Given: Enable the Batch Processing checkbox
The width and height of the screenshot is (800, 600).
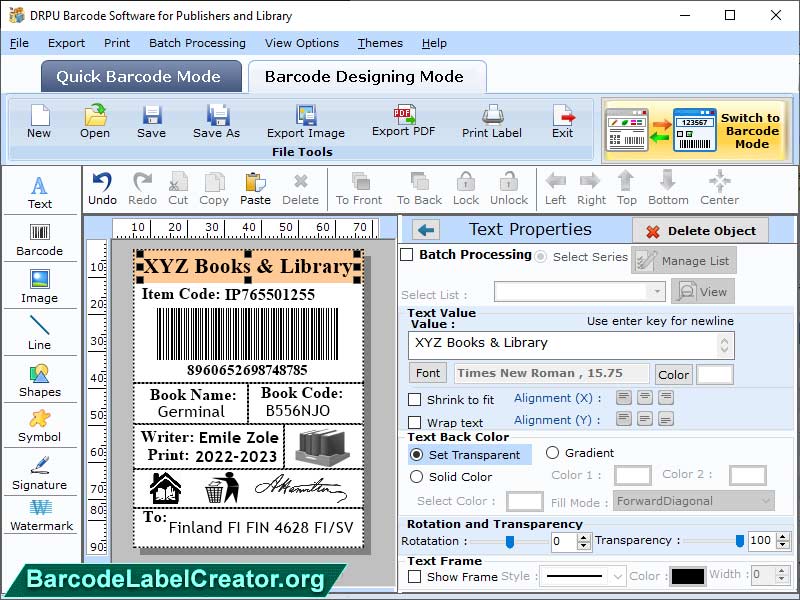Looking at the screenshot, I should (407, 255).
